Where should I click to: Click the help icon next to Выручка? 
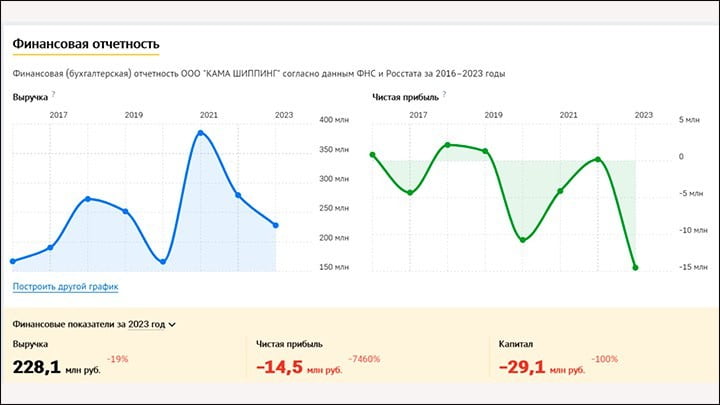coord(53,95)
